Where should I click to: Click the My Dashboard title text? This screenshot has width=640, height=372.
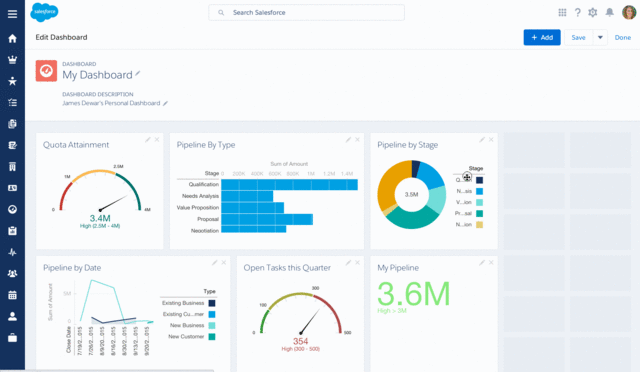[97, 75]
